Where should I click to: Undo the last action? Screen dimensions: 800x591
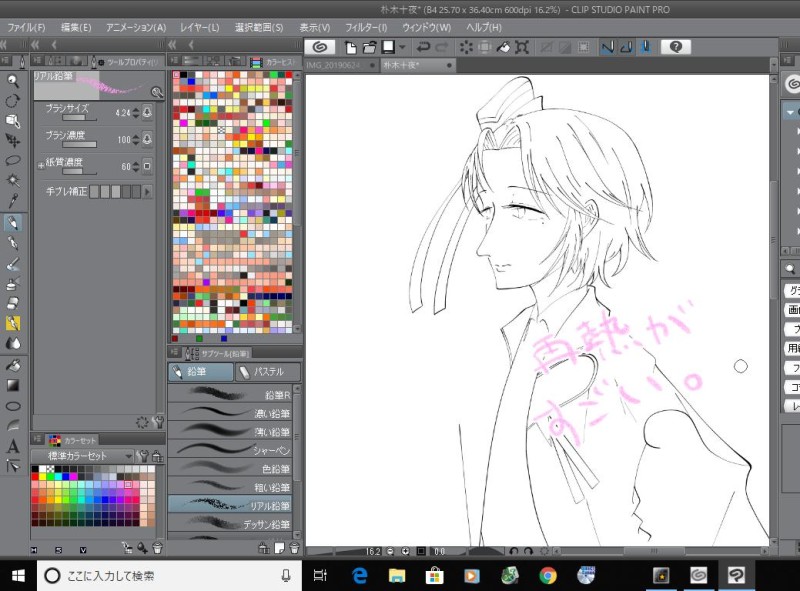pos(422,47)
